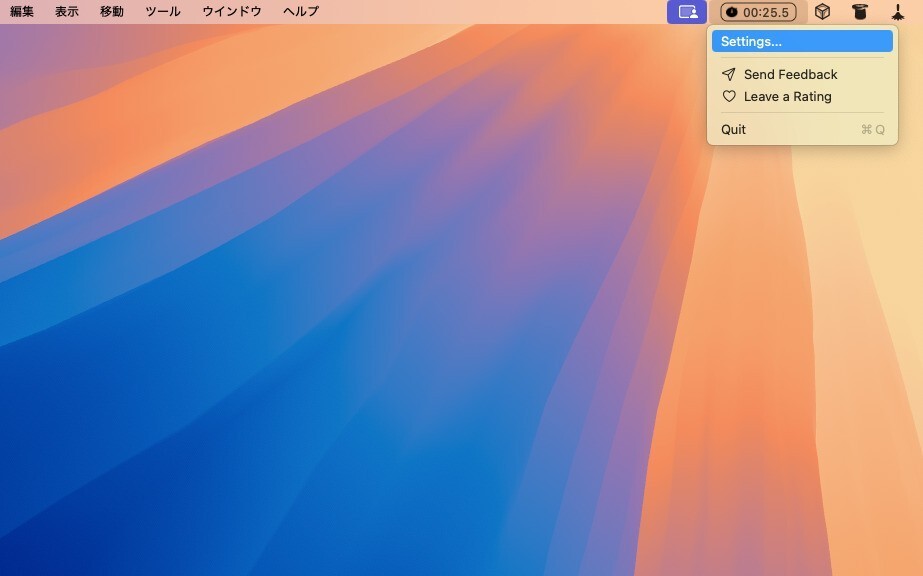Viewport: 923px width, 576px height.
Task: Click the 00:25.5 timer readout
Action: (x=766, y=12)
